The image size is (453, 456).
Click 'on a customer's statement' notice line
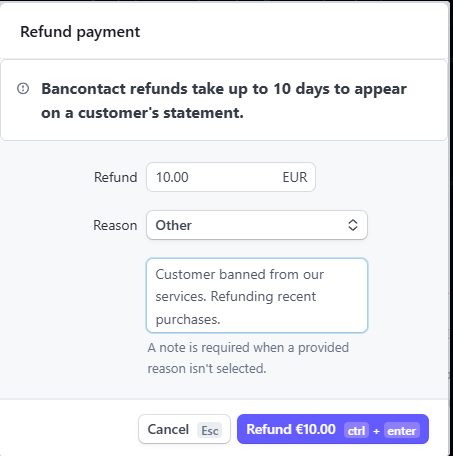pos(142,113)
